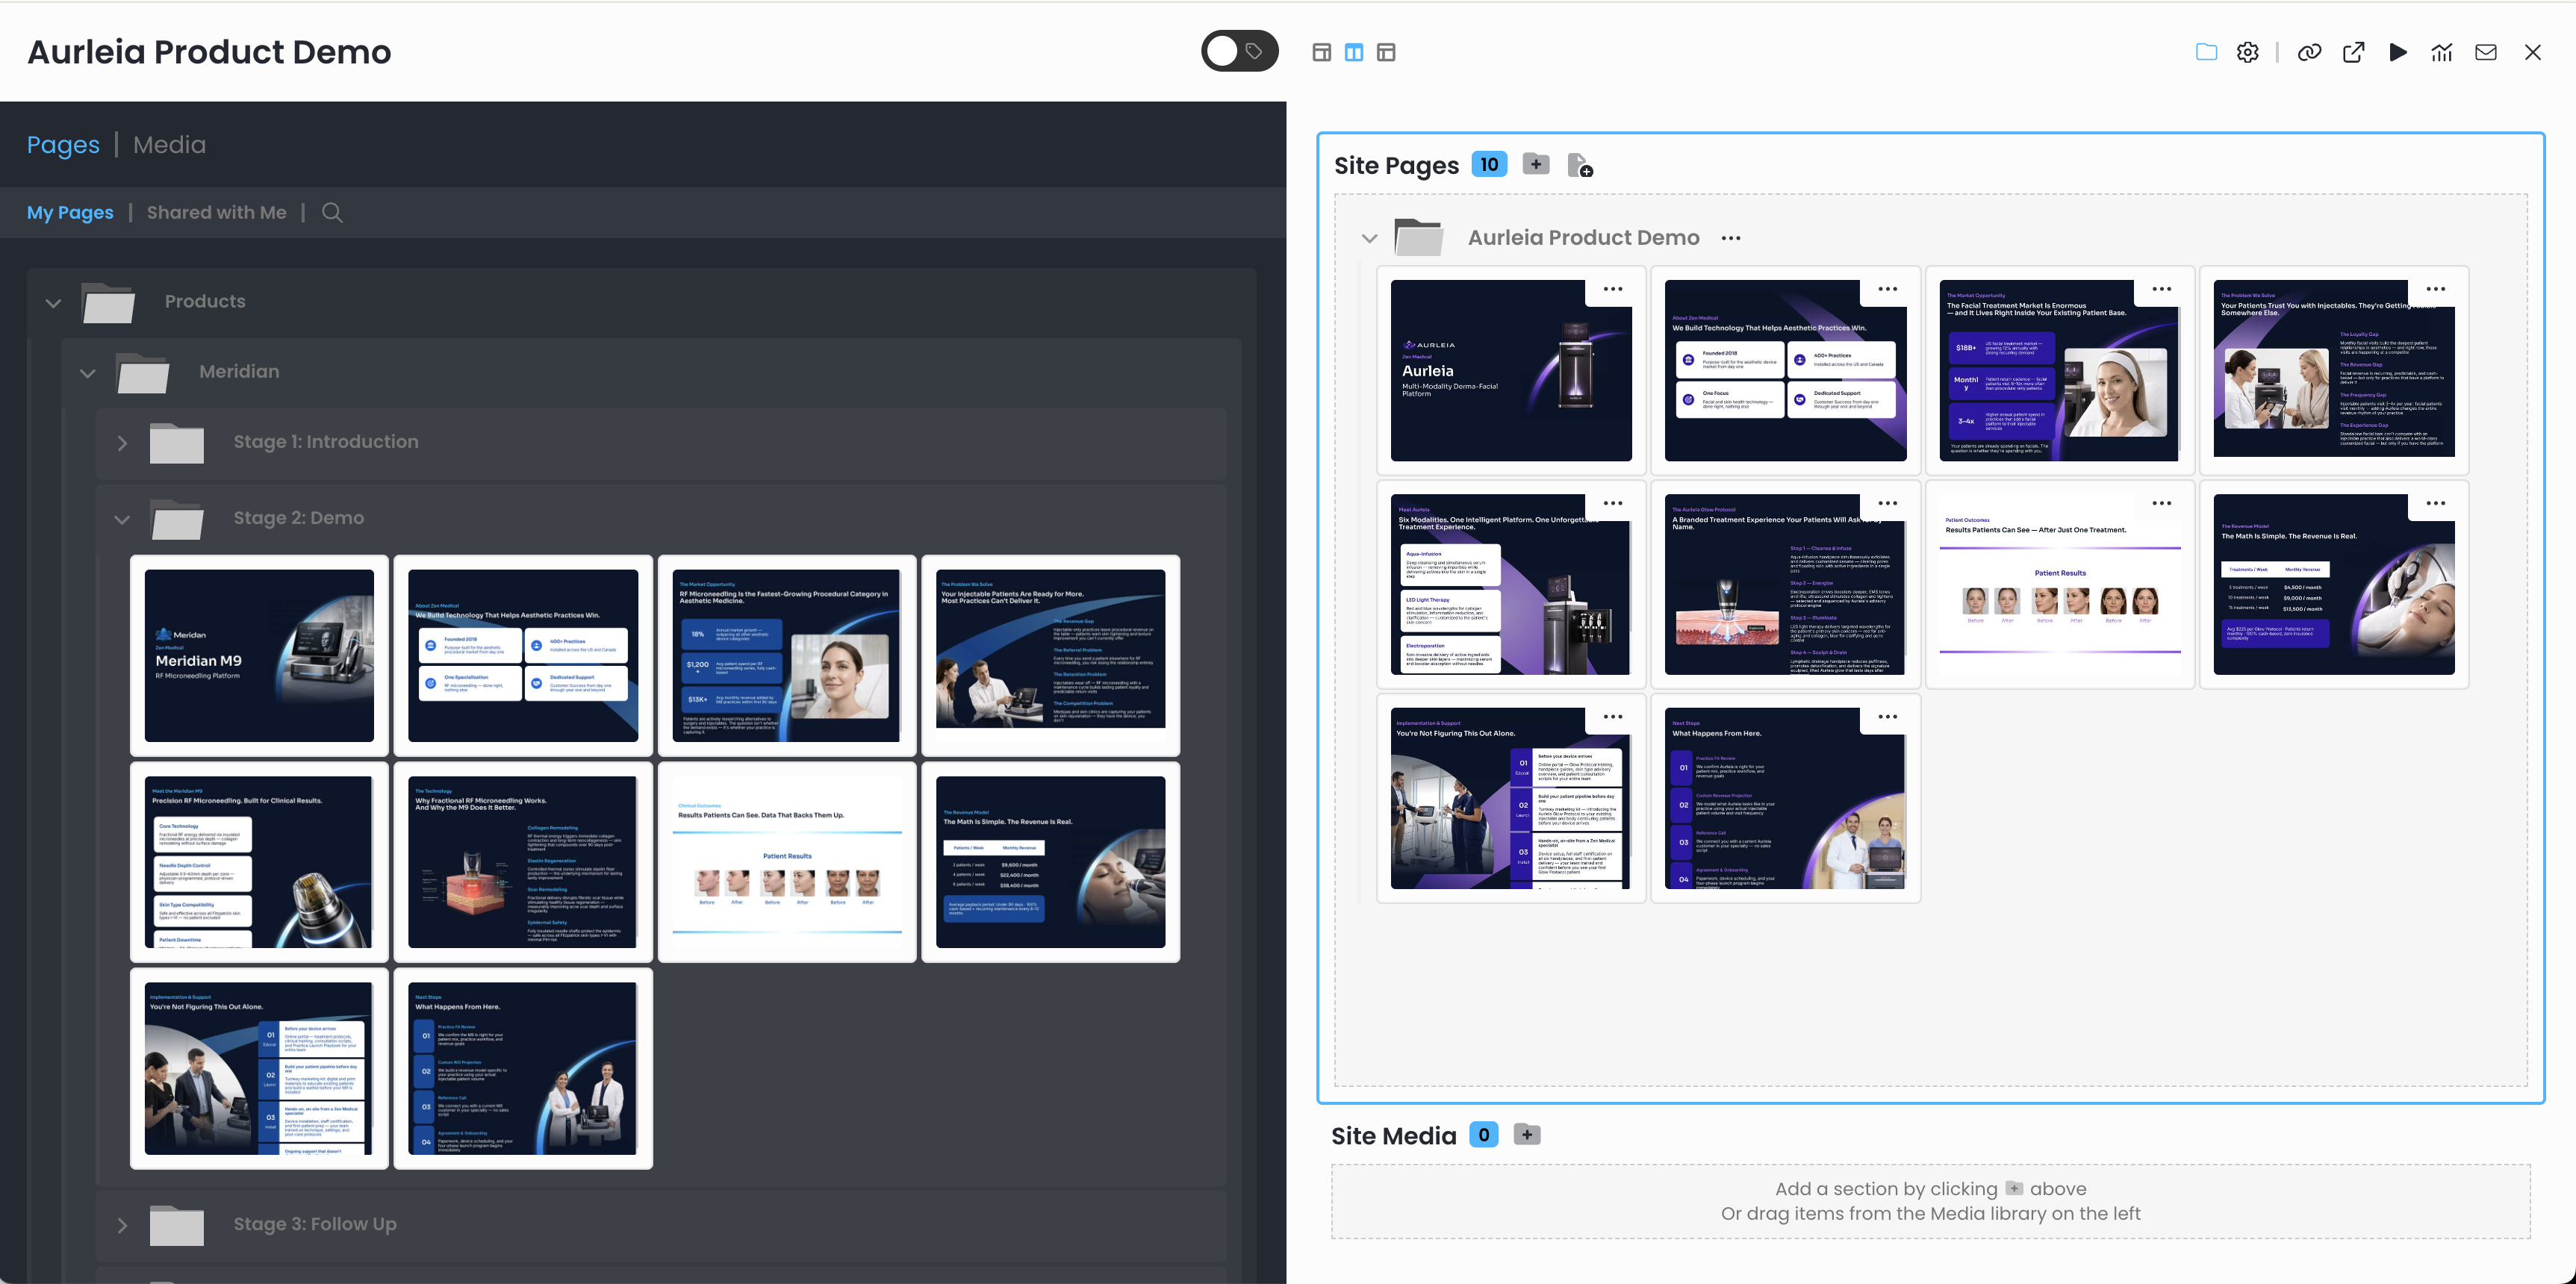
Task: Collapse the Meridian folder chevron
Action: [x=88, y=372]
